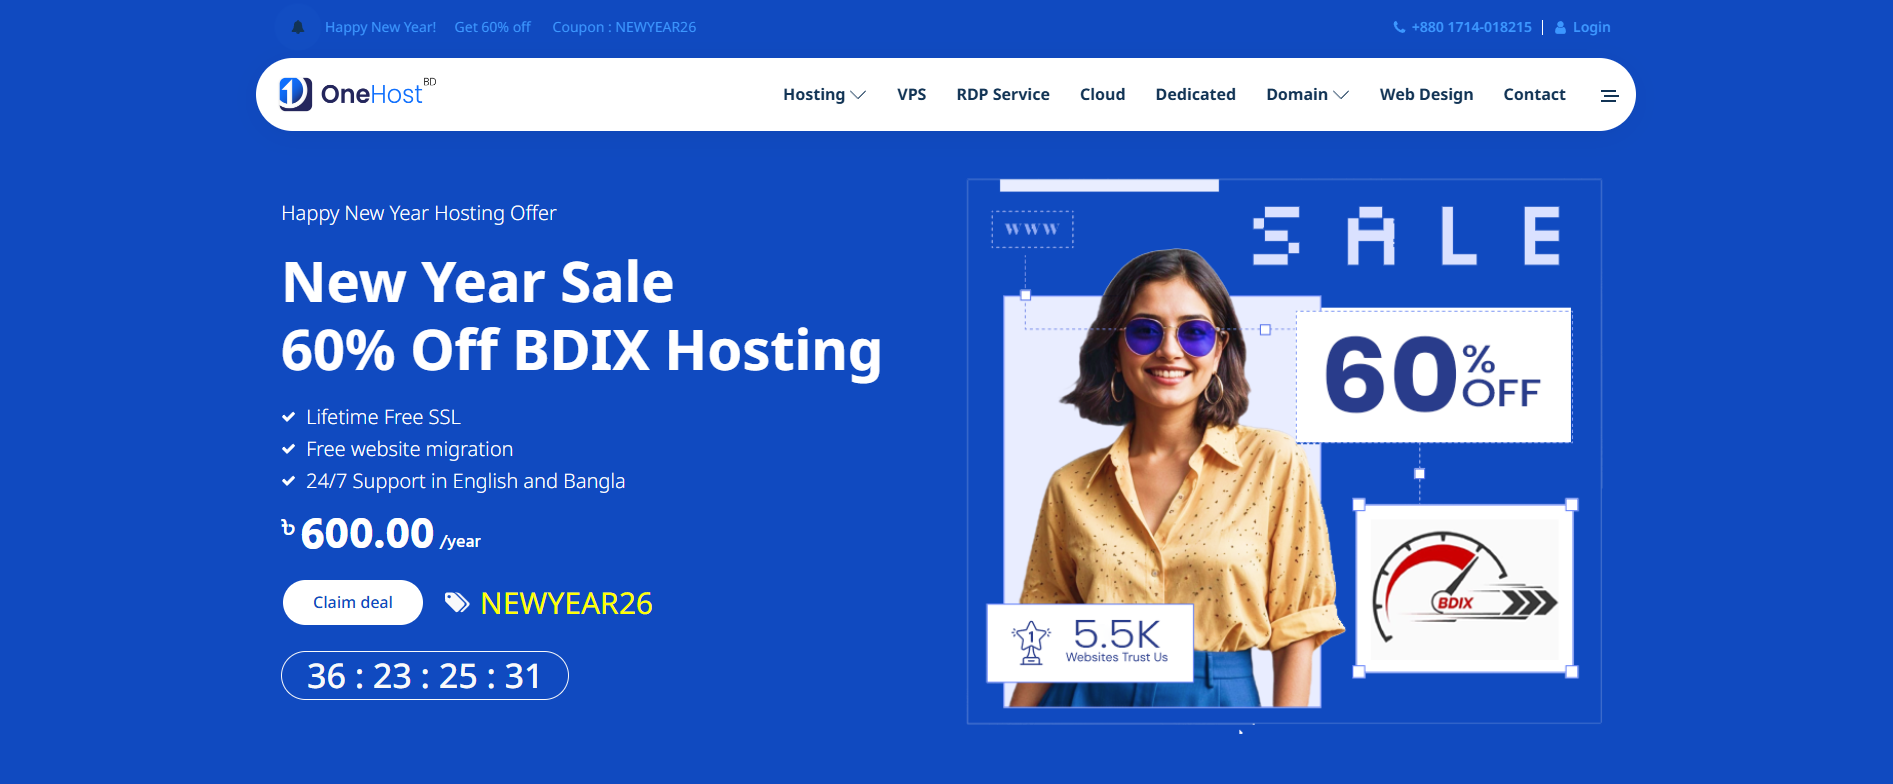Open RDP Service page

[x=1003, y=94]
